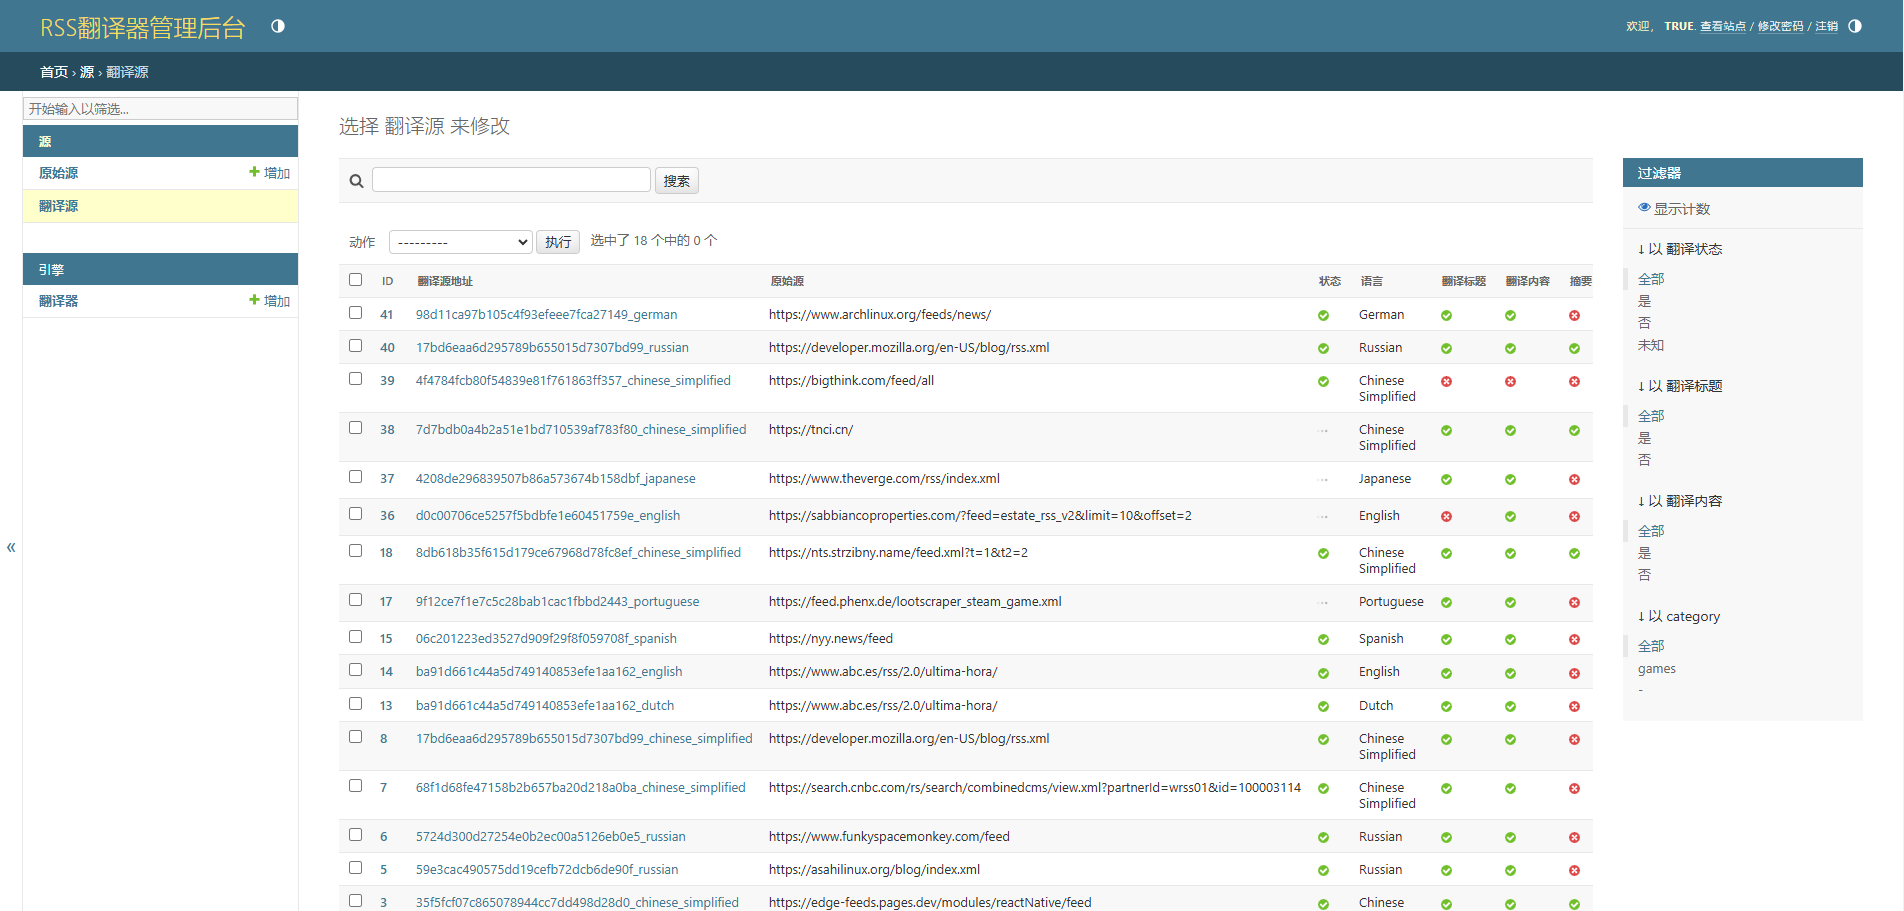Image resolution: width=1904 pixels, height=911 pixels.
Task: Click red summary icon for row 41
Action: coord(1574,315)
